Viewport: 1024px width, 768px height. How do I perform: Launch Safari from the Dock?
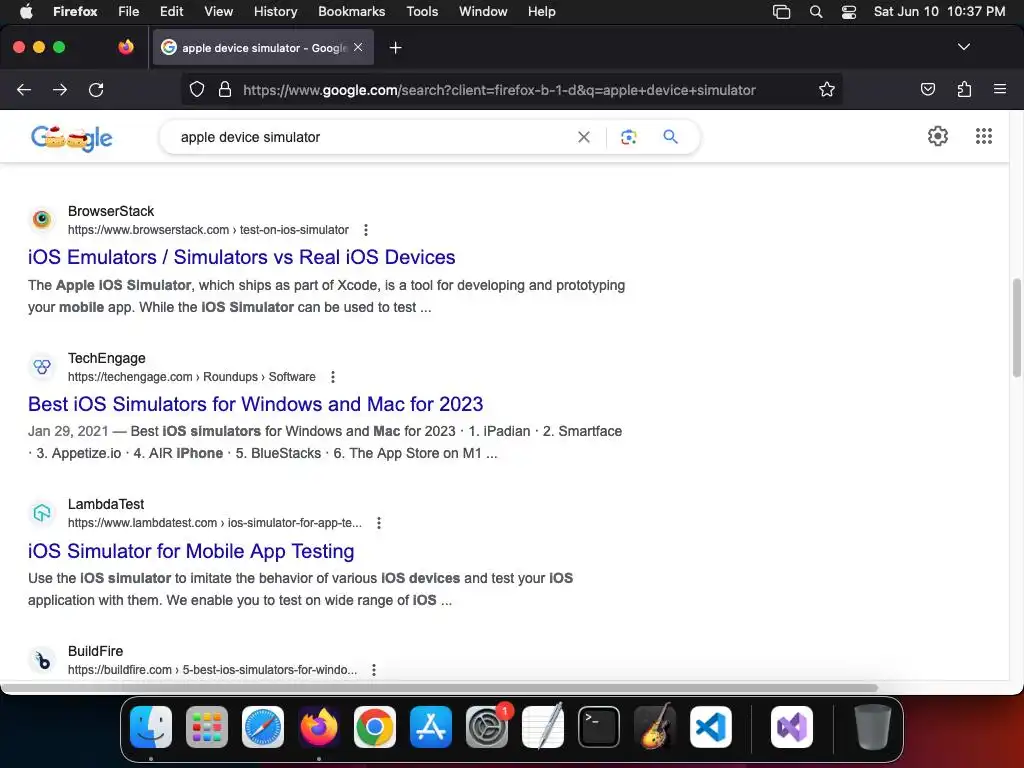tap(263, 727)
